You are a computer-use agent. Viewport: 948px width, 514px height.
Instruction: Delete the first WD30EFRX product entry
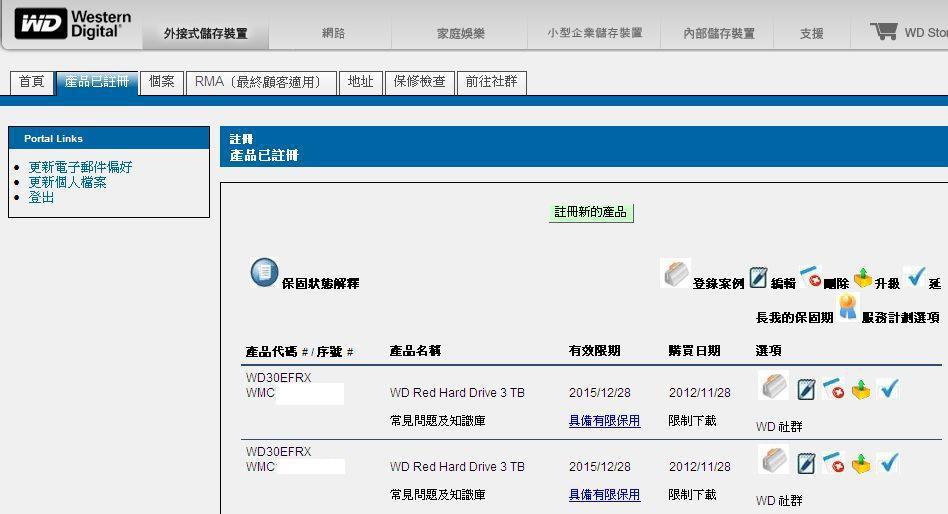[834, 388]
